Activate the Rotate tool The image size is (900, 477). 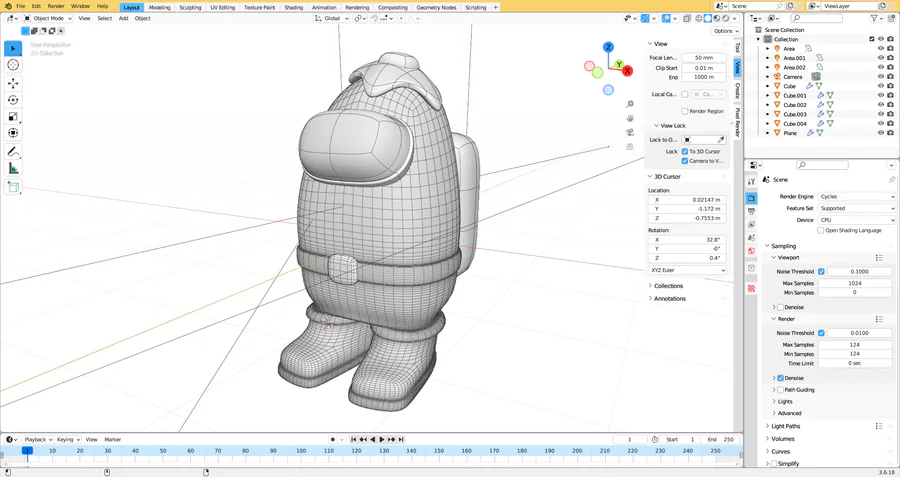pos(13,100)
